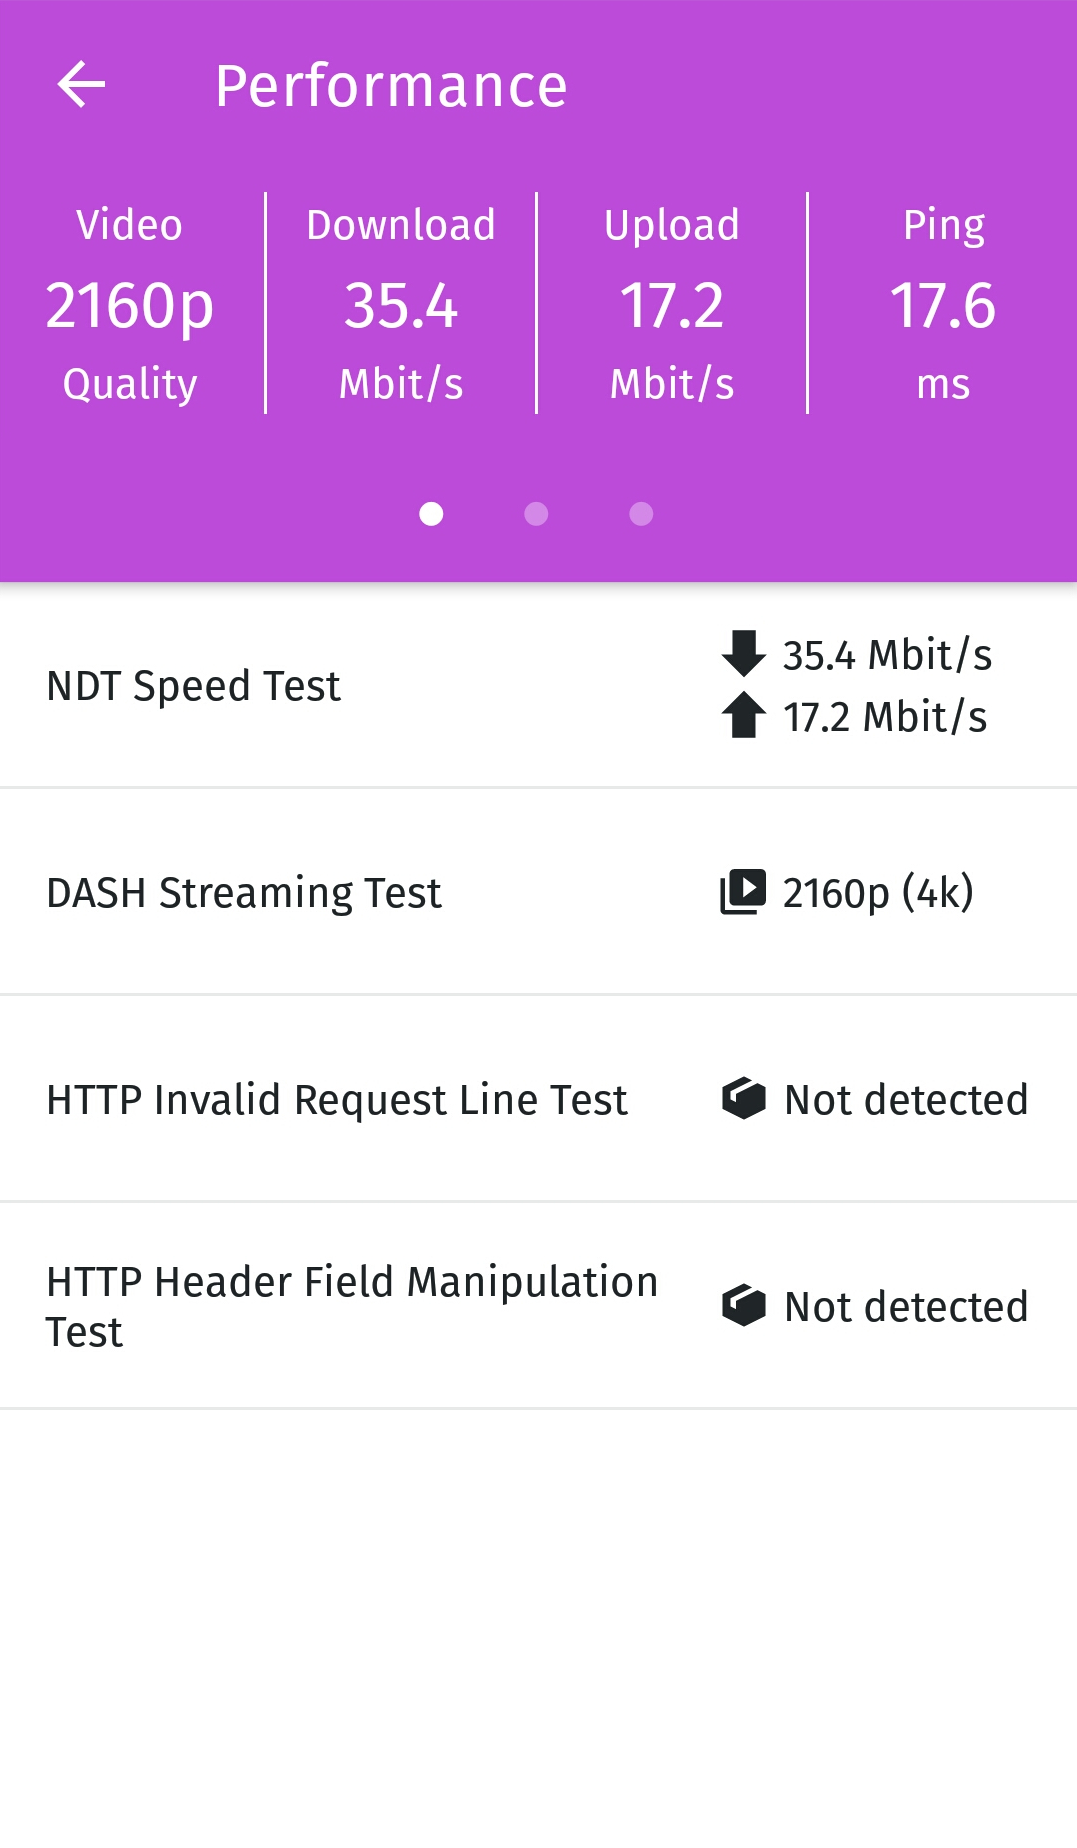
Task: Click the Performance page title
Action: [391, 86]
